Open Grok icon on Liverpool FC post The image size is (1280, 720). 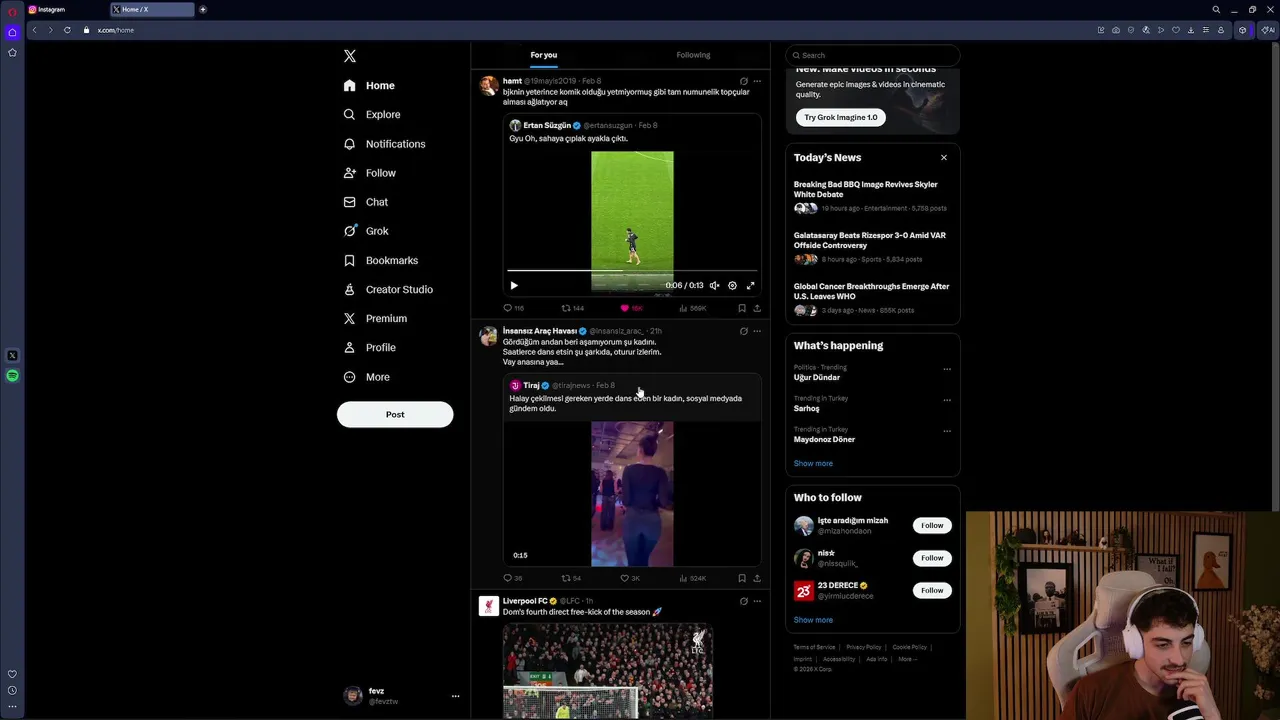pos(743,601)
